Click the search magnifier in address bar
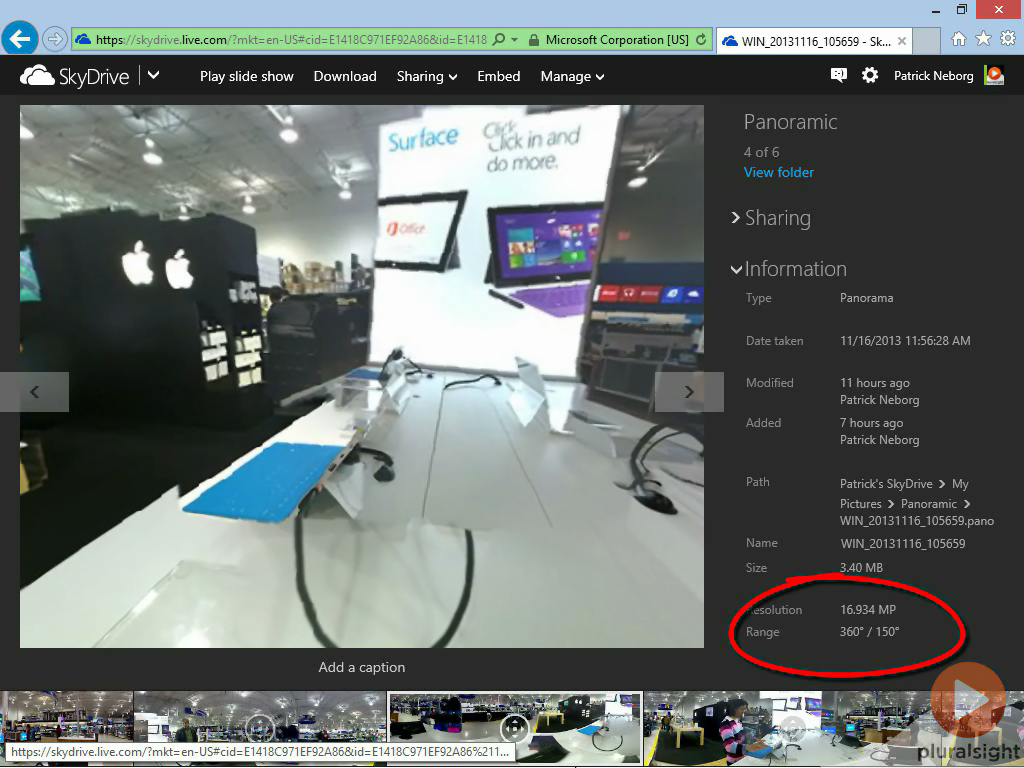 (x=498, y=40)
